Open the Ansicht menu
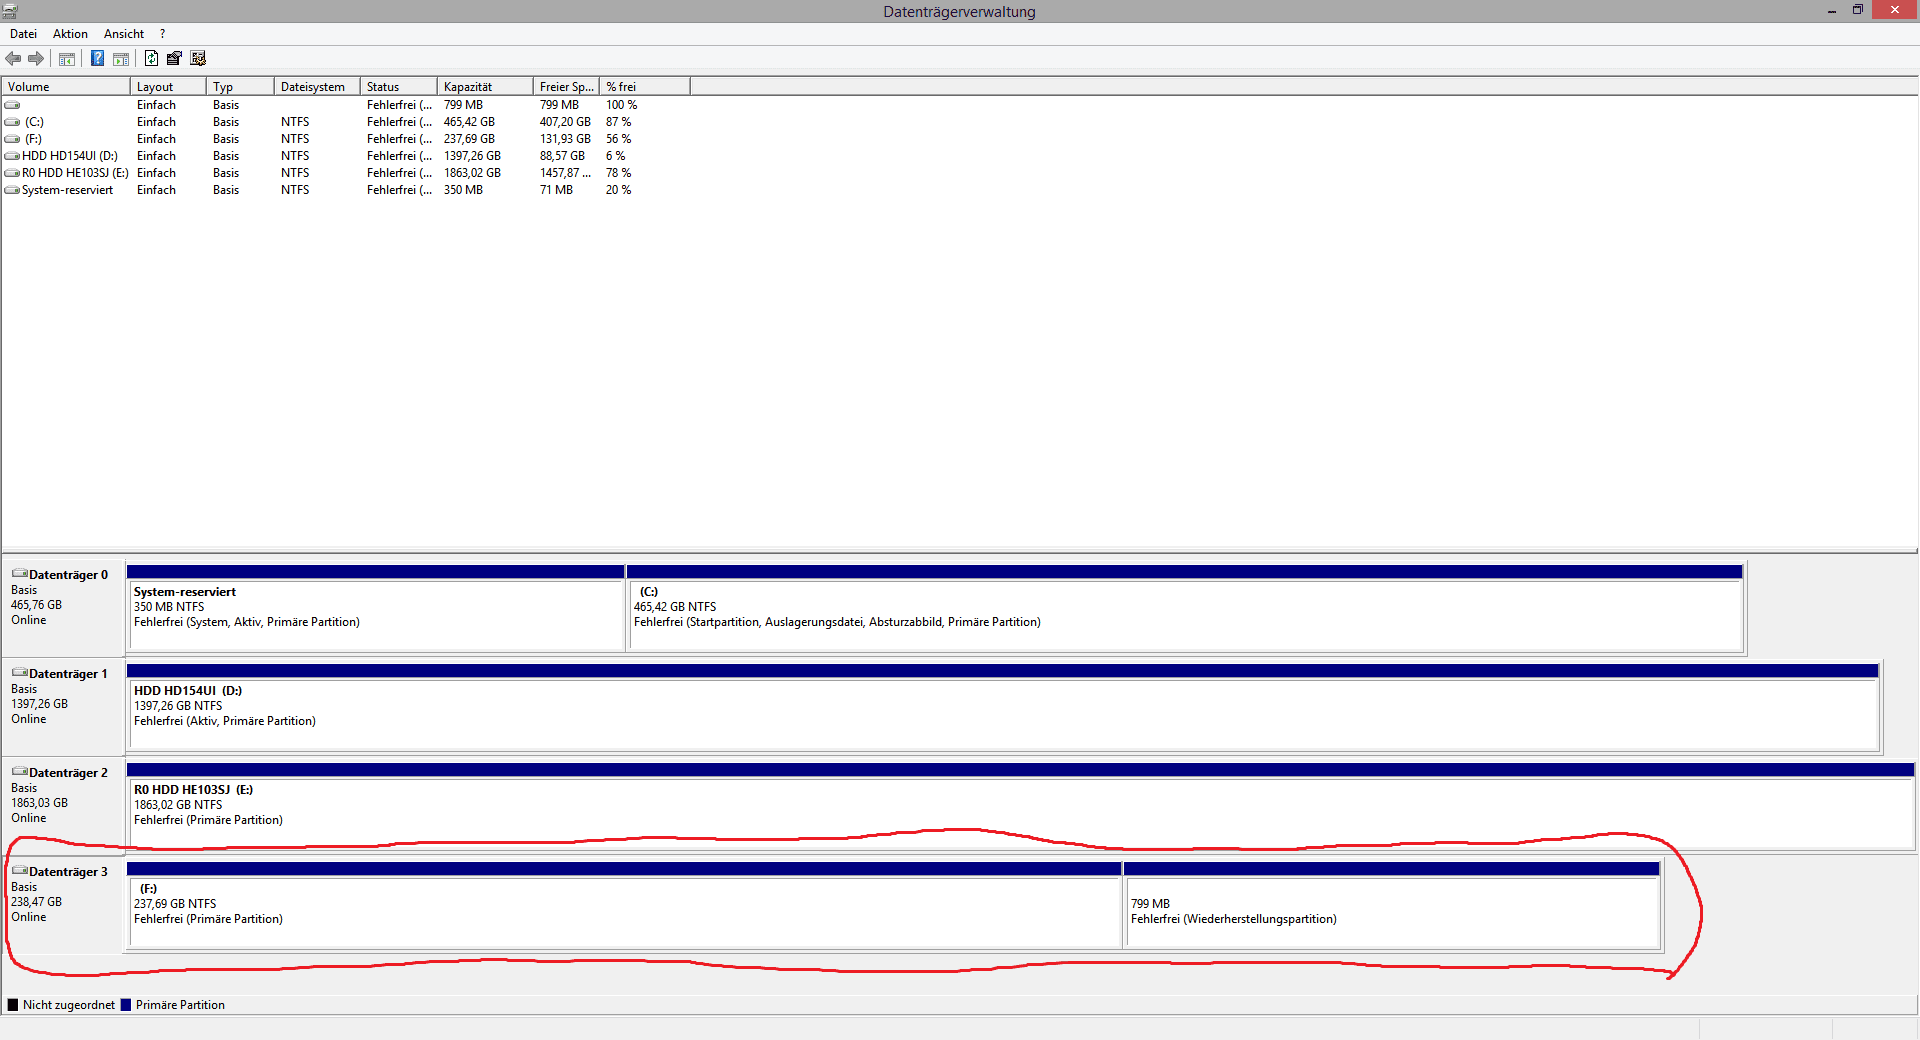This screenshot has width=1920, height=1040. [x=124, y=34]
